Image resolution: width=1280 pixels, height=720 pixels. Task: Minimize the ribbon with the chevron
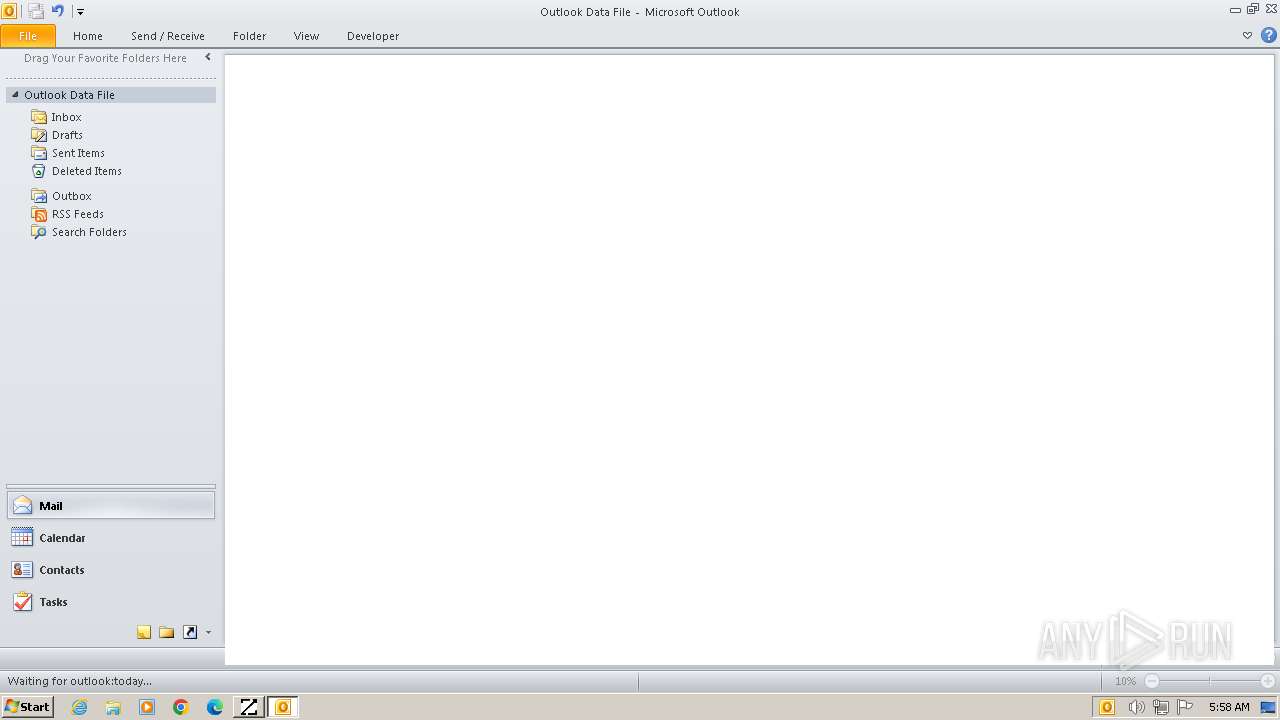(x=1247, y=35)
